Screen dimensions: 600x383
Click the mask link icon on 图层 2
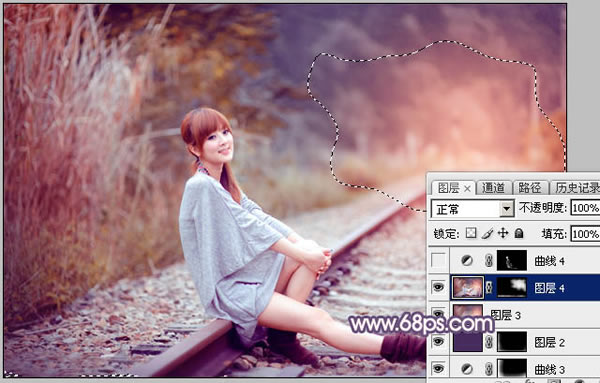coord(489,342)
